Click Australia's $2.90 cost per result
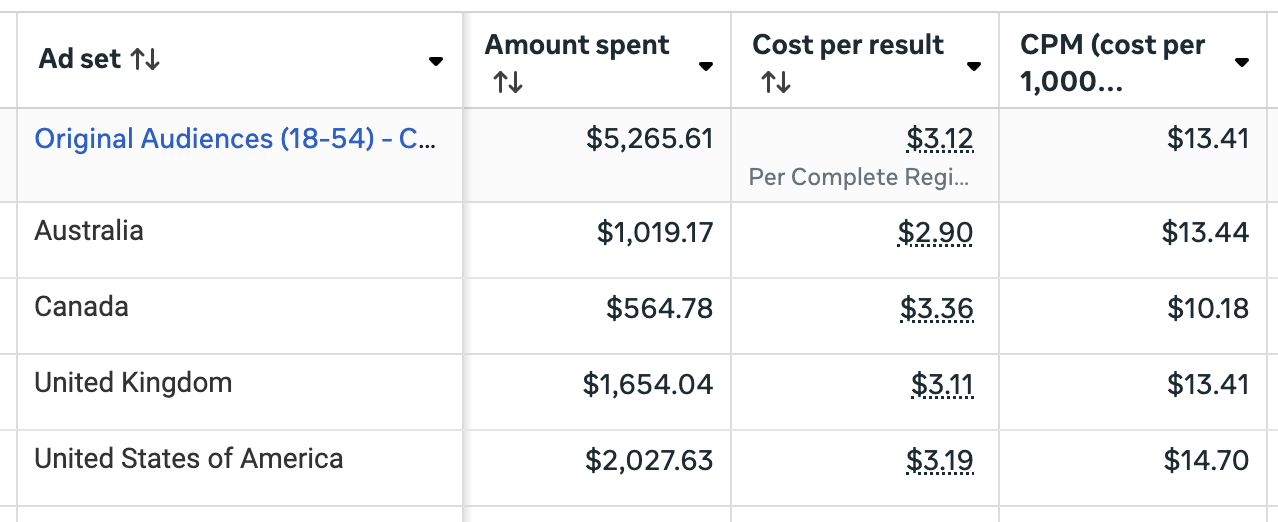The width and height of the screenshot is (1278, 522). coord(935,233)
